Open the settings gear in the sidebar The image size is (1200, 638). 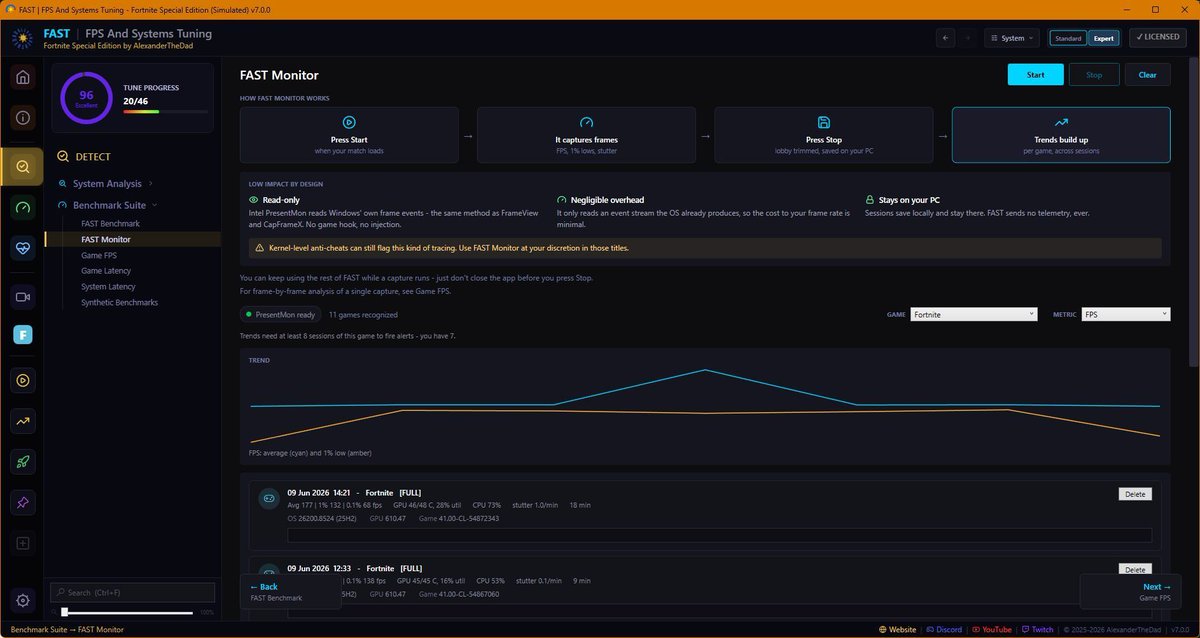pos(23,600)
